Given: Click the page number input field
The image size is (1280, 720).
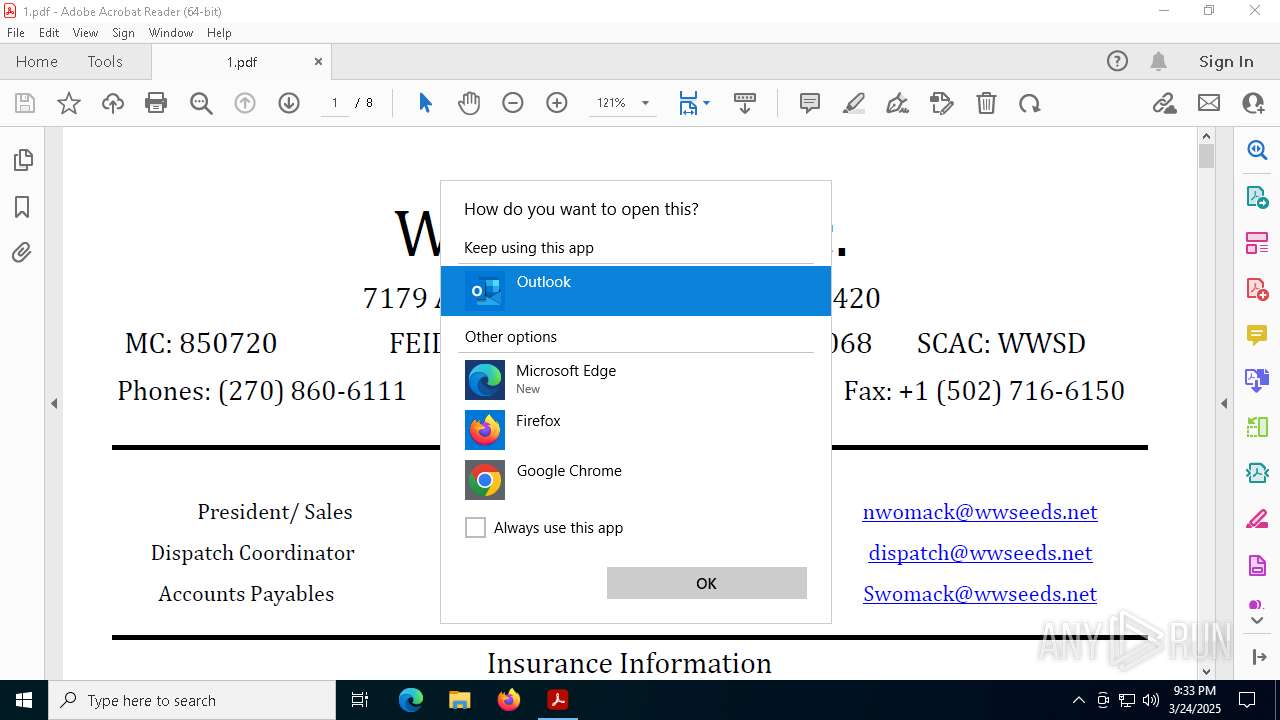Looking at the screenshot, I should point(334,103).
